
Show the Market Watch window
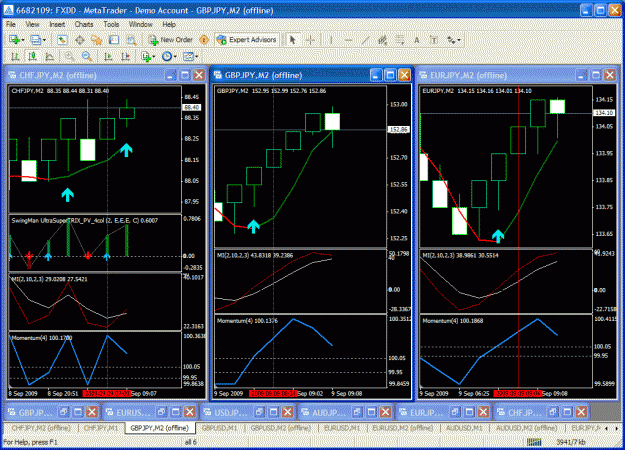click(x=62, y=40)
